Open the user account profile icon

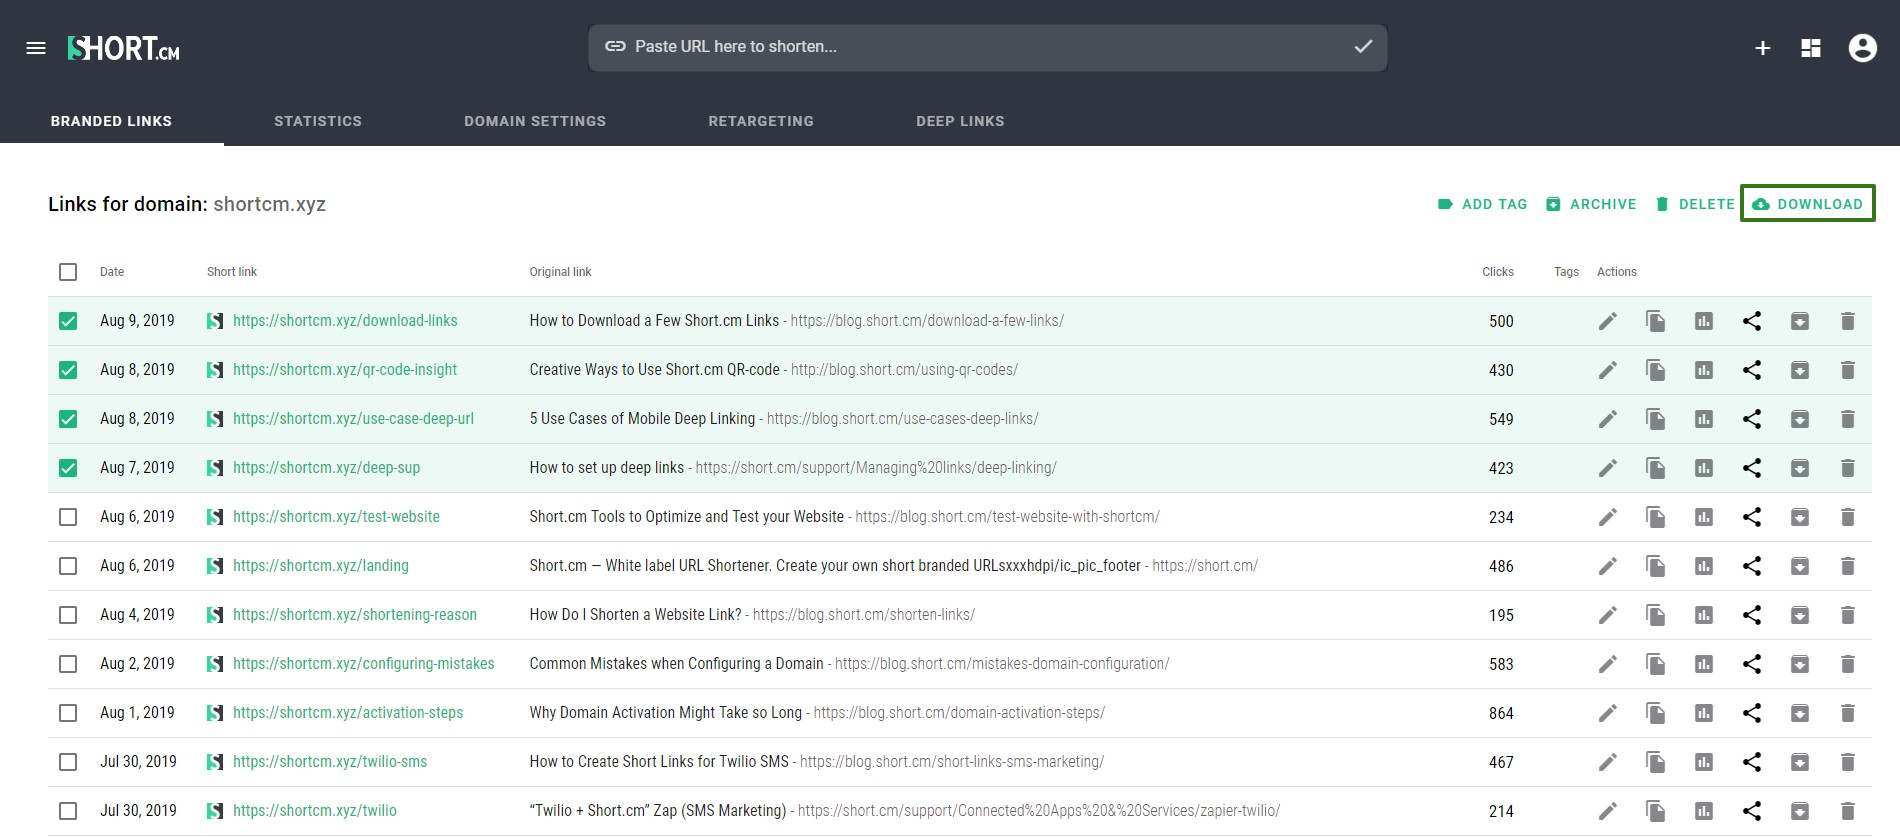click(x=1863, y=48)
